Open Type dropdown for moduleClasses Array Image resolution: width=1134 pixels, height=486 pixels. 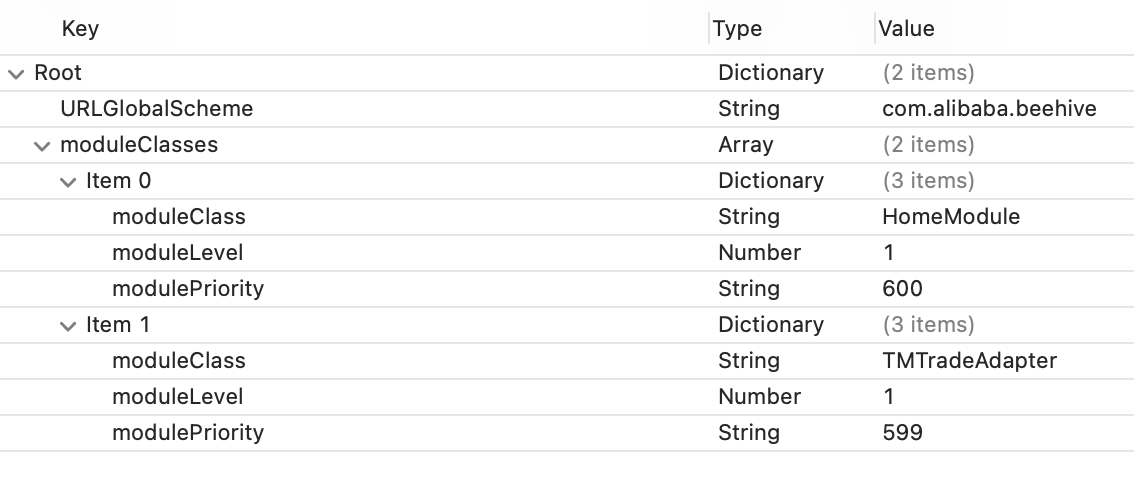pyautogui.click(x=745, y=145)
